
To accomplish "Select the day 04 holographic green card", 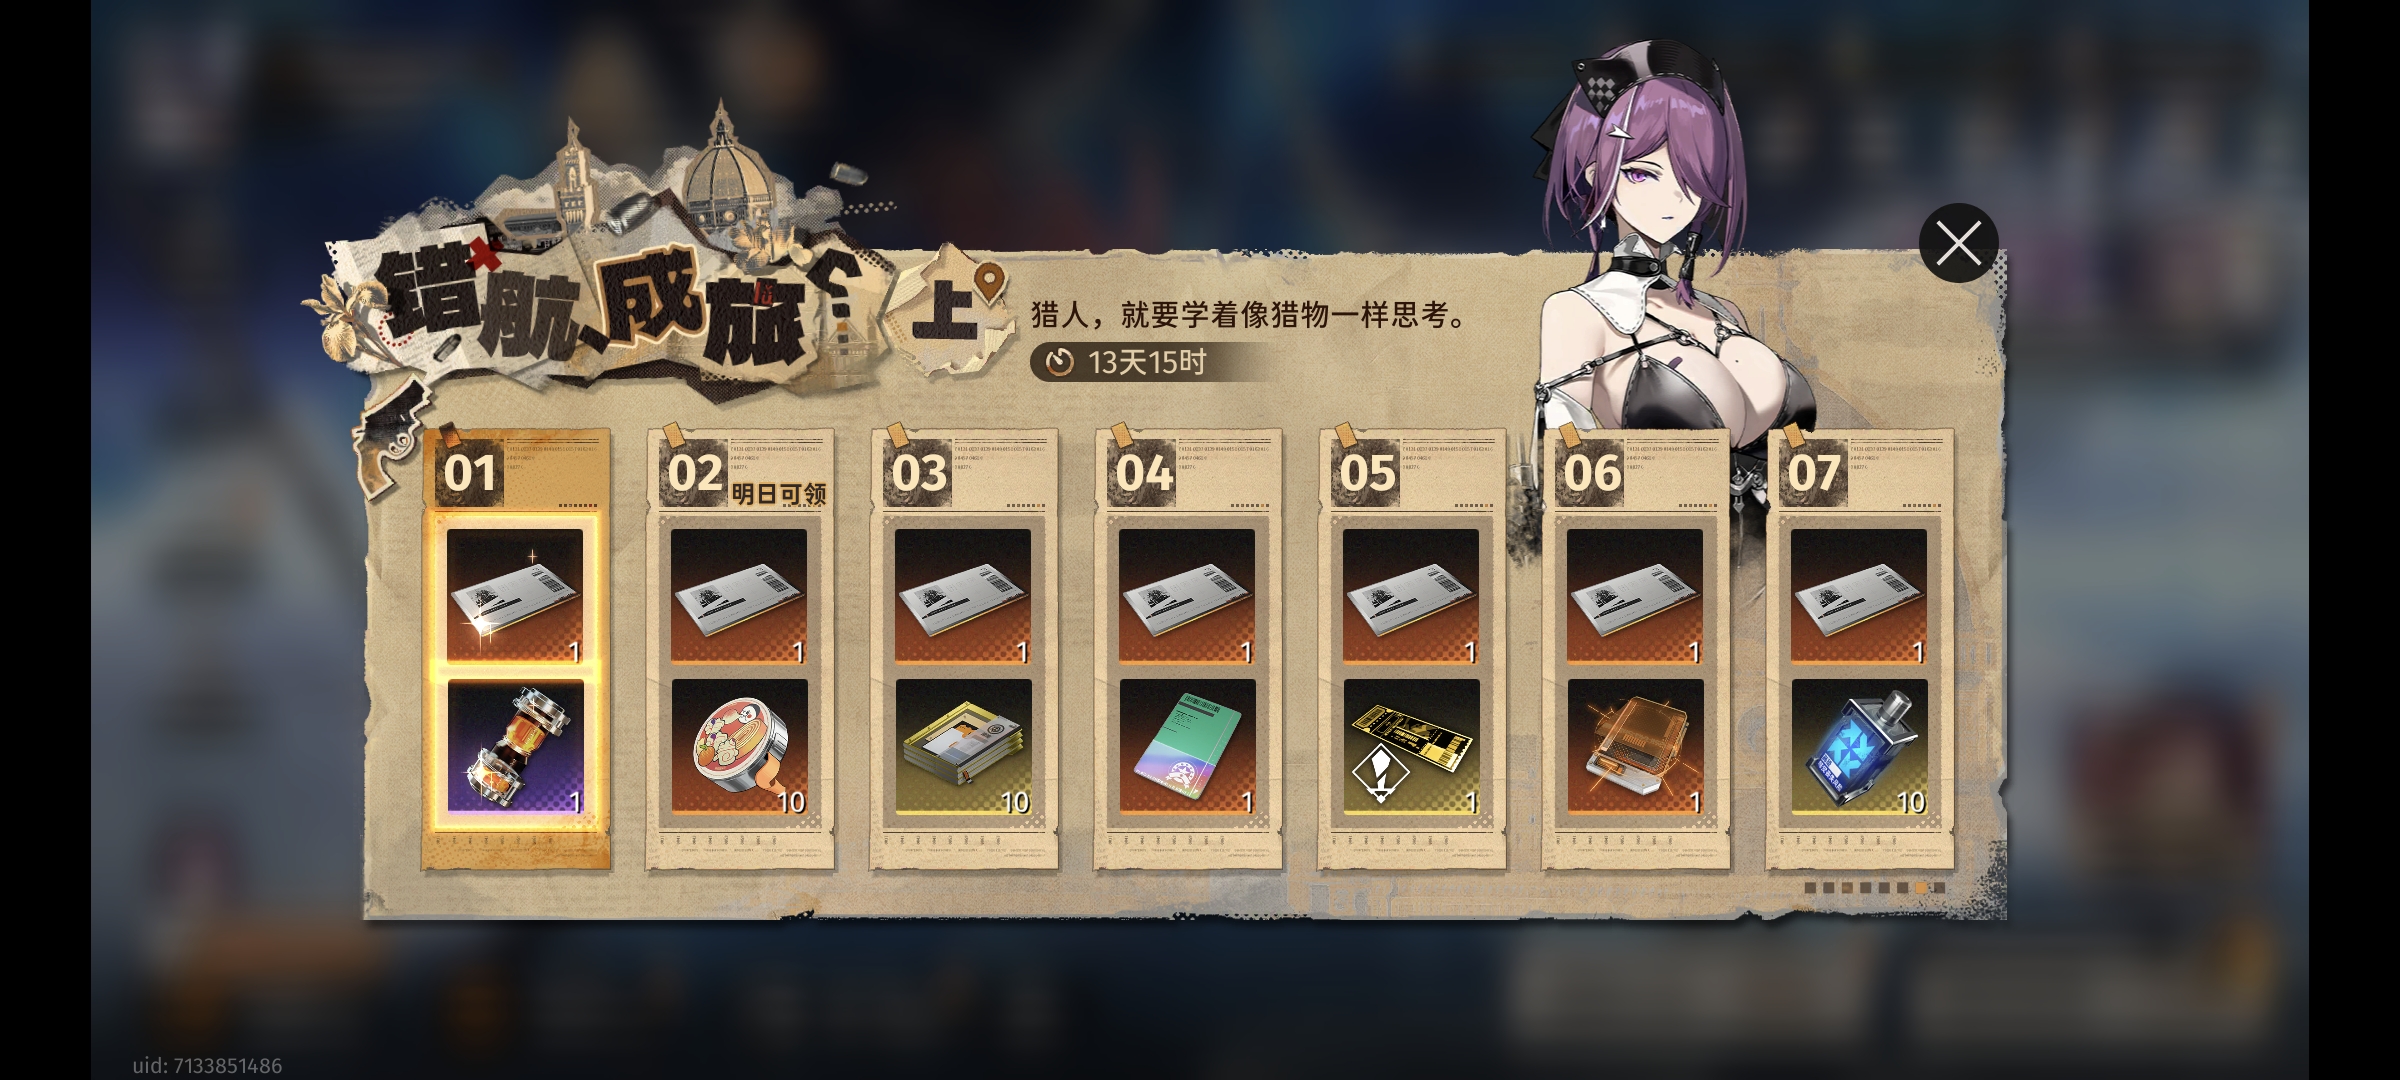I will click(x=1187, y=746).
